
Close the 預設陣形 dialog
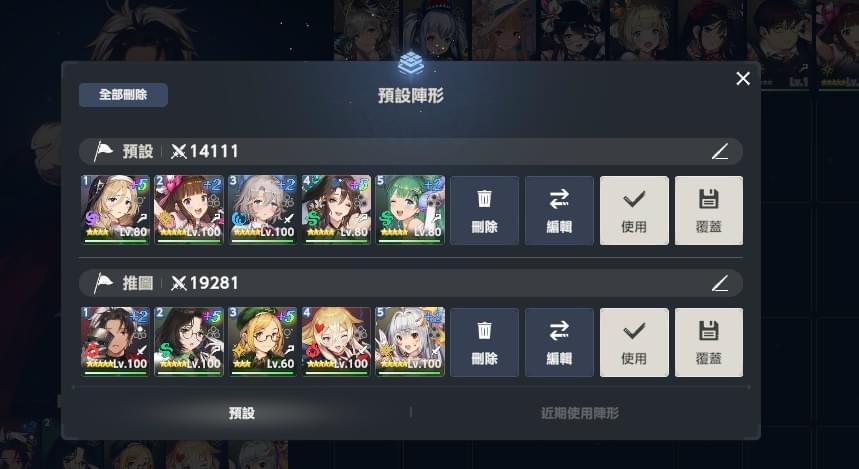[743, 79]
